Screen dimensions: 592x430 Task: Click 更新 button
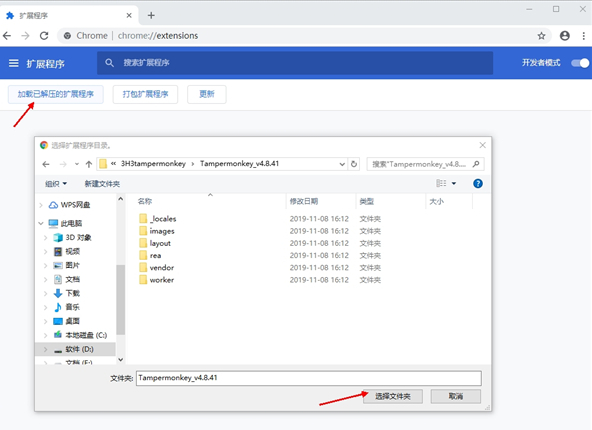click(207, 94)
